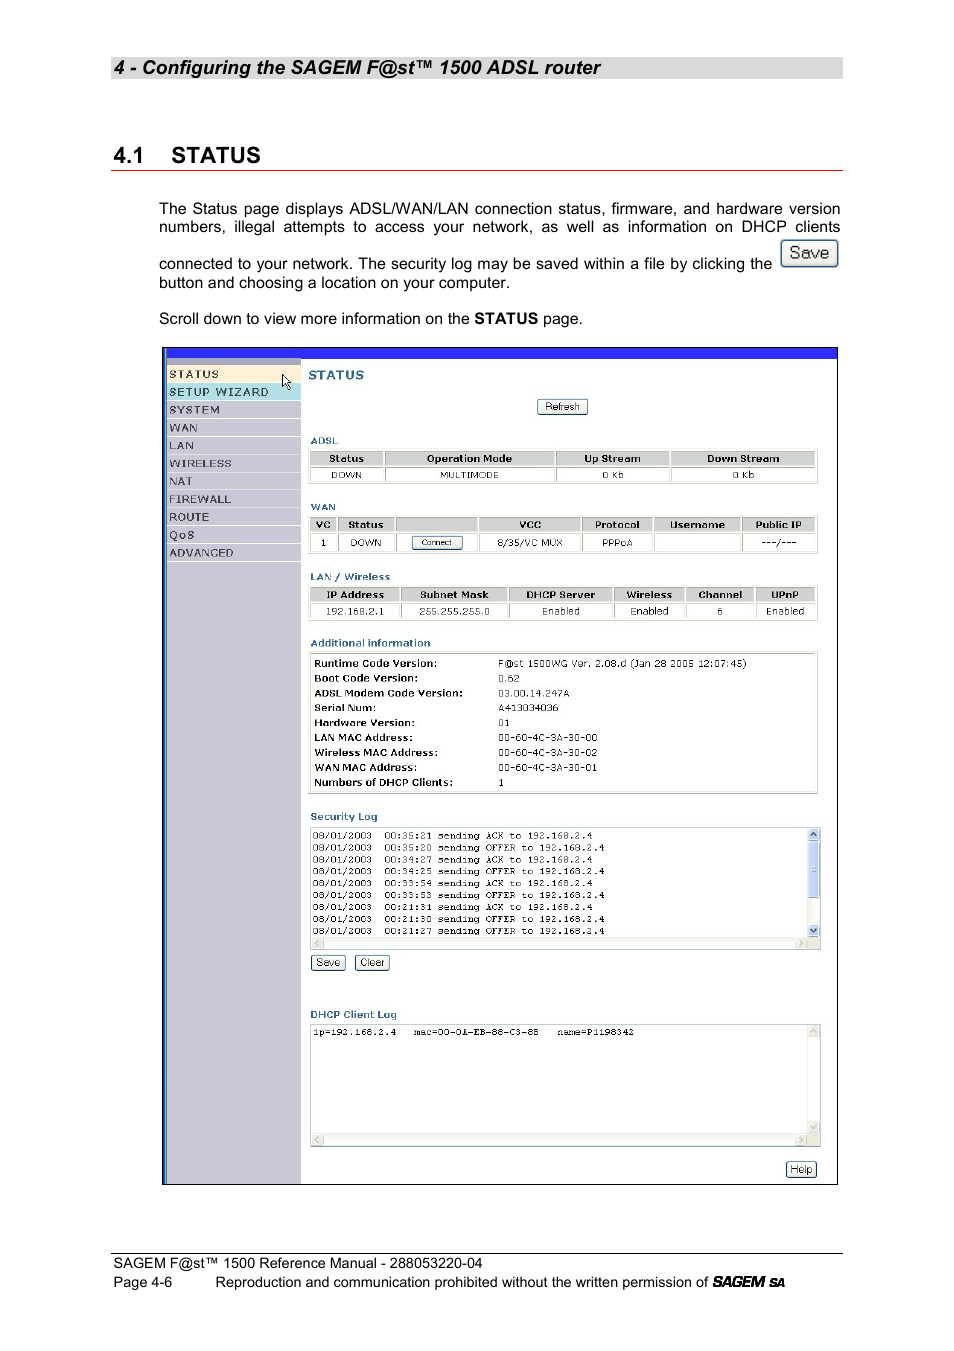This screenshot has width=954, height=1351.
Task: Click the Runtime Code Version value text
Action: tap(622, 663)
